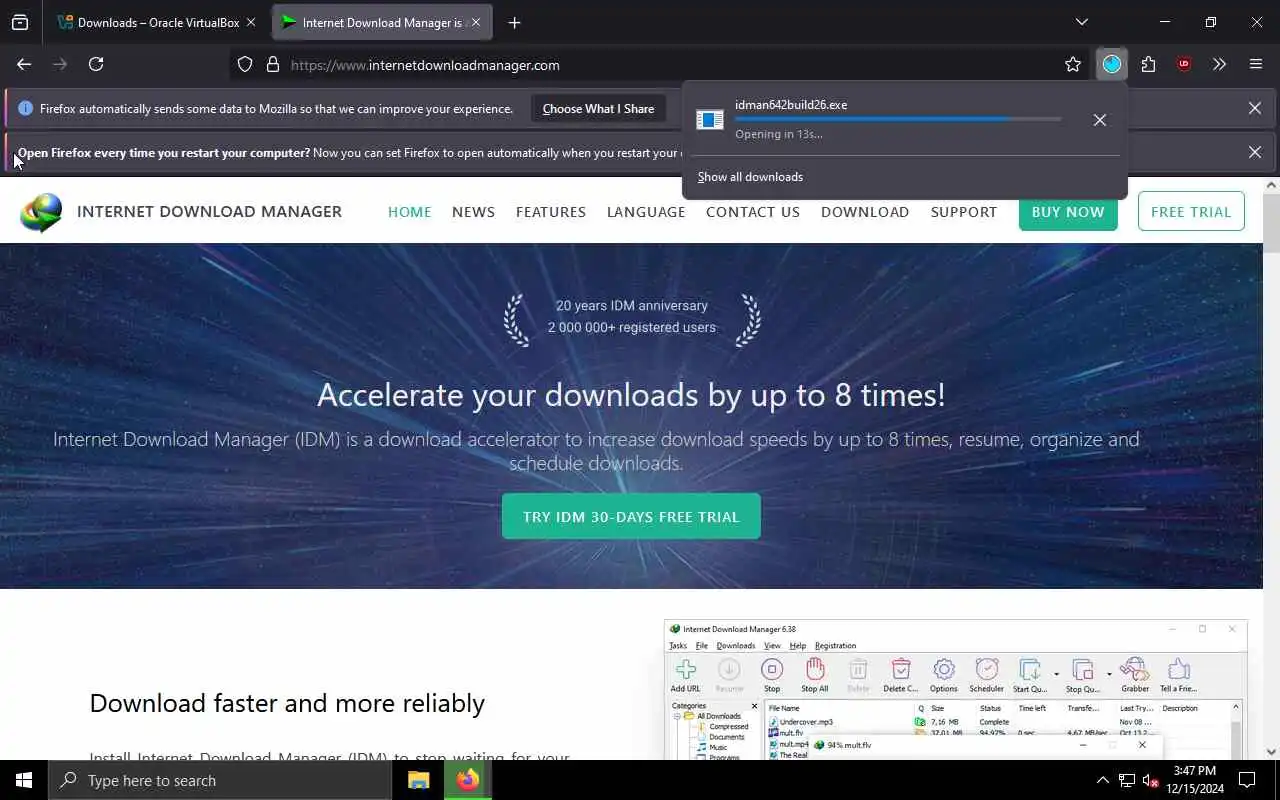
Task: Bookmark this page with star icon
Action: (1073, 65)
